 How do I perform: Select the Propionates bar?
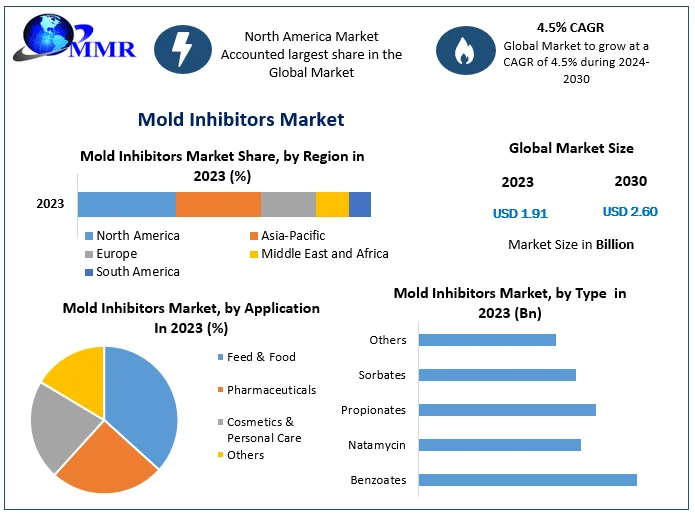click(507, 410)
